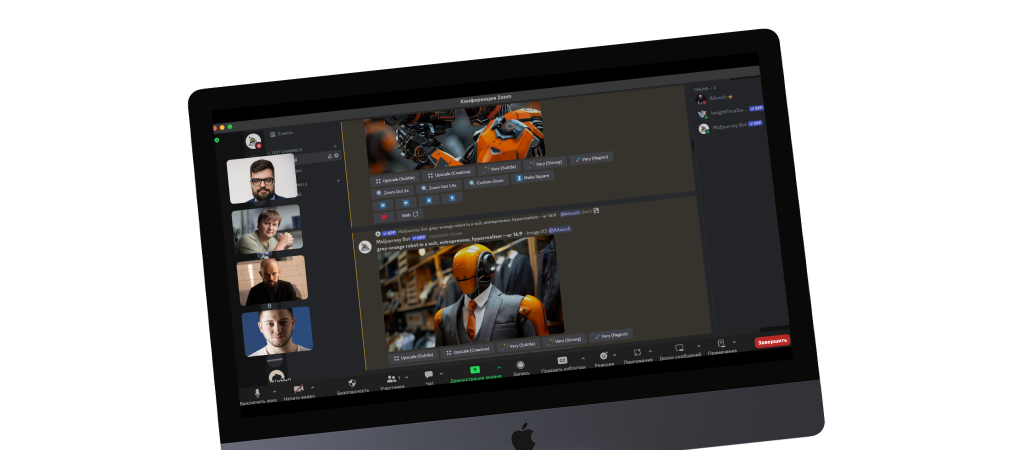Expand participants options arrow
Image resolution: width=1016 pixels, height=450 pixels.
pyautogui.click(x=407, y=377)
